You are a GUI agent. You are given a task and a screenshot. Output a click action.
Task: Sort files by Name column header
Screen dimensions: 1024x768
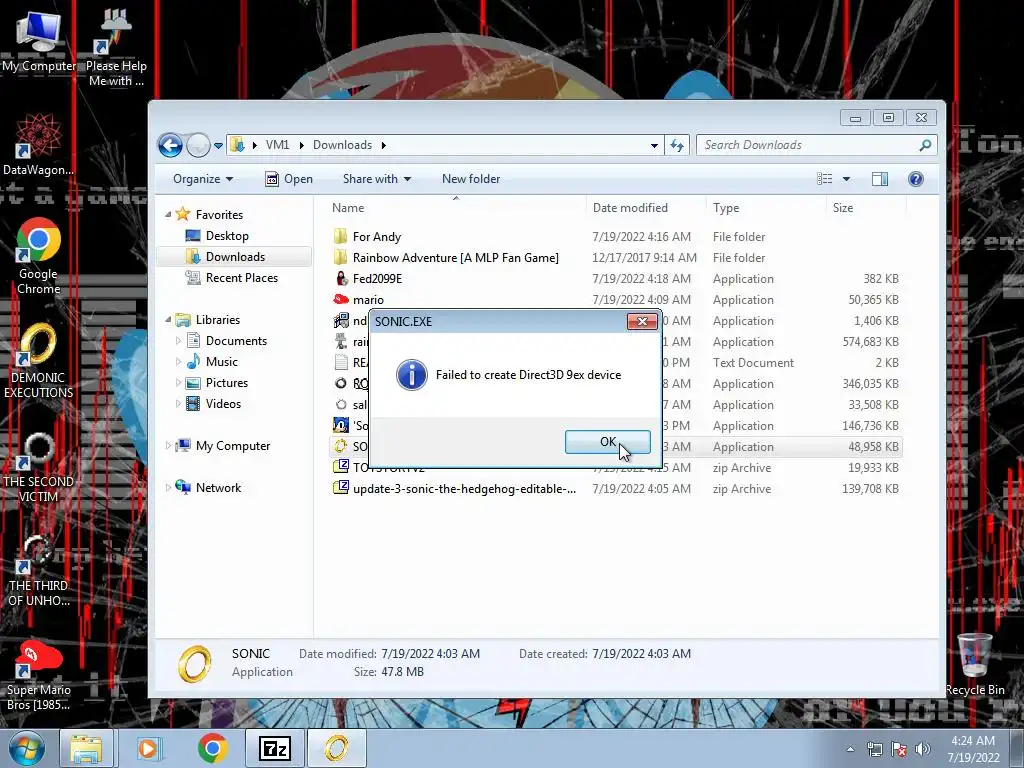347,208
